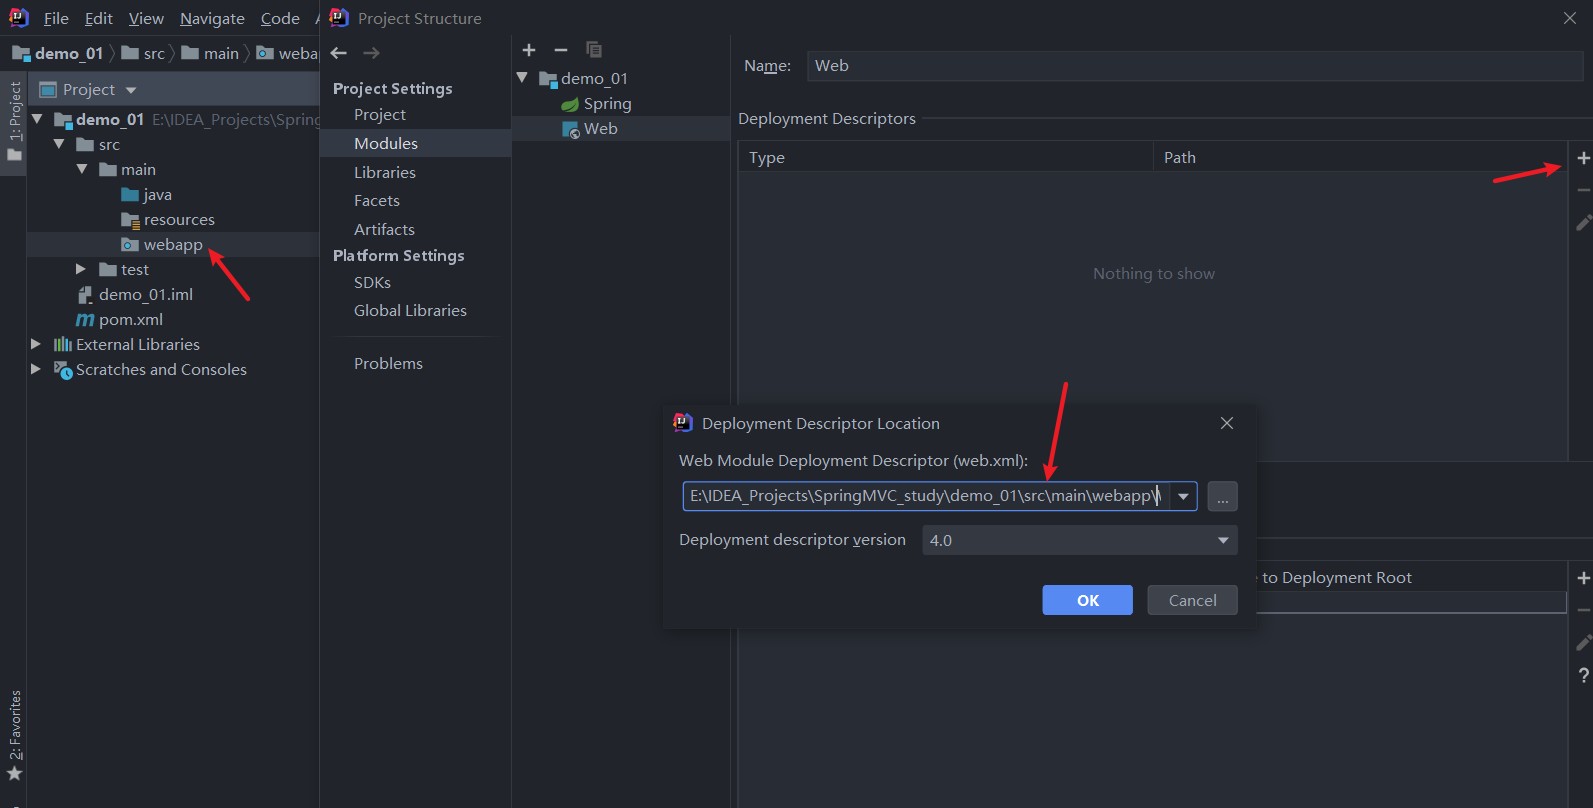Remove the web resource directory with the minus icon
Screen dimensions: 1593x808
[x=1583, y=610]
